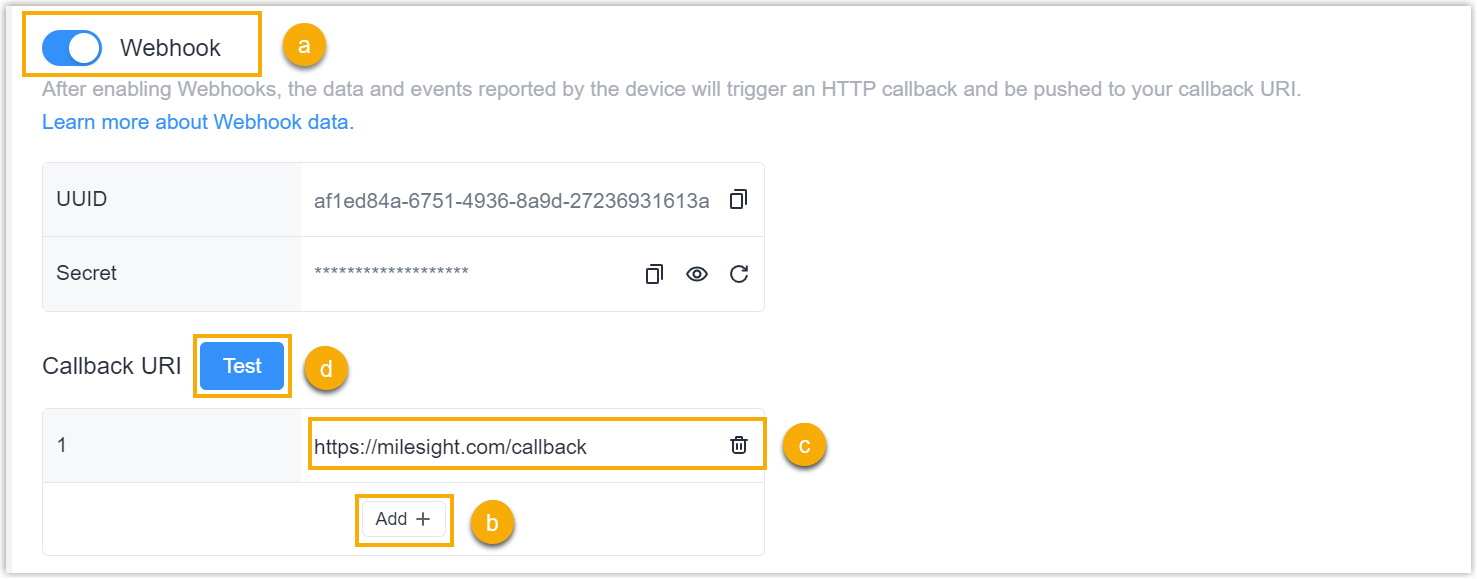Click the orange annotation marker a

tap(305, 45)
